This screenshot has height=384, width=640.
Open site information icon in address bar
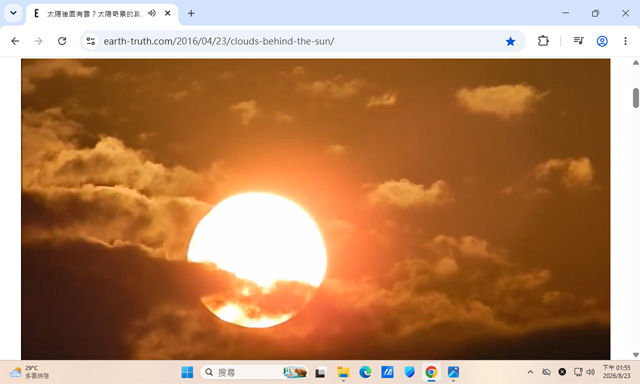point(91,41)
